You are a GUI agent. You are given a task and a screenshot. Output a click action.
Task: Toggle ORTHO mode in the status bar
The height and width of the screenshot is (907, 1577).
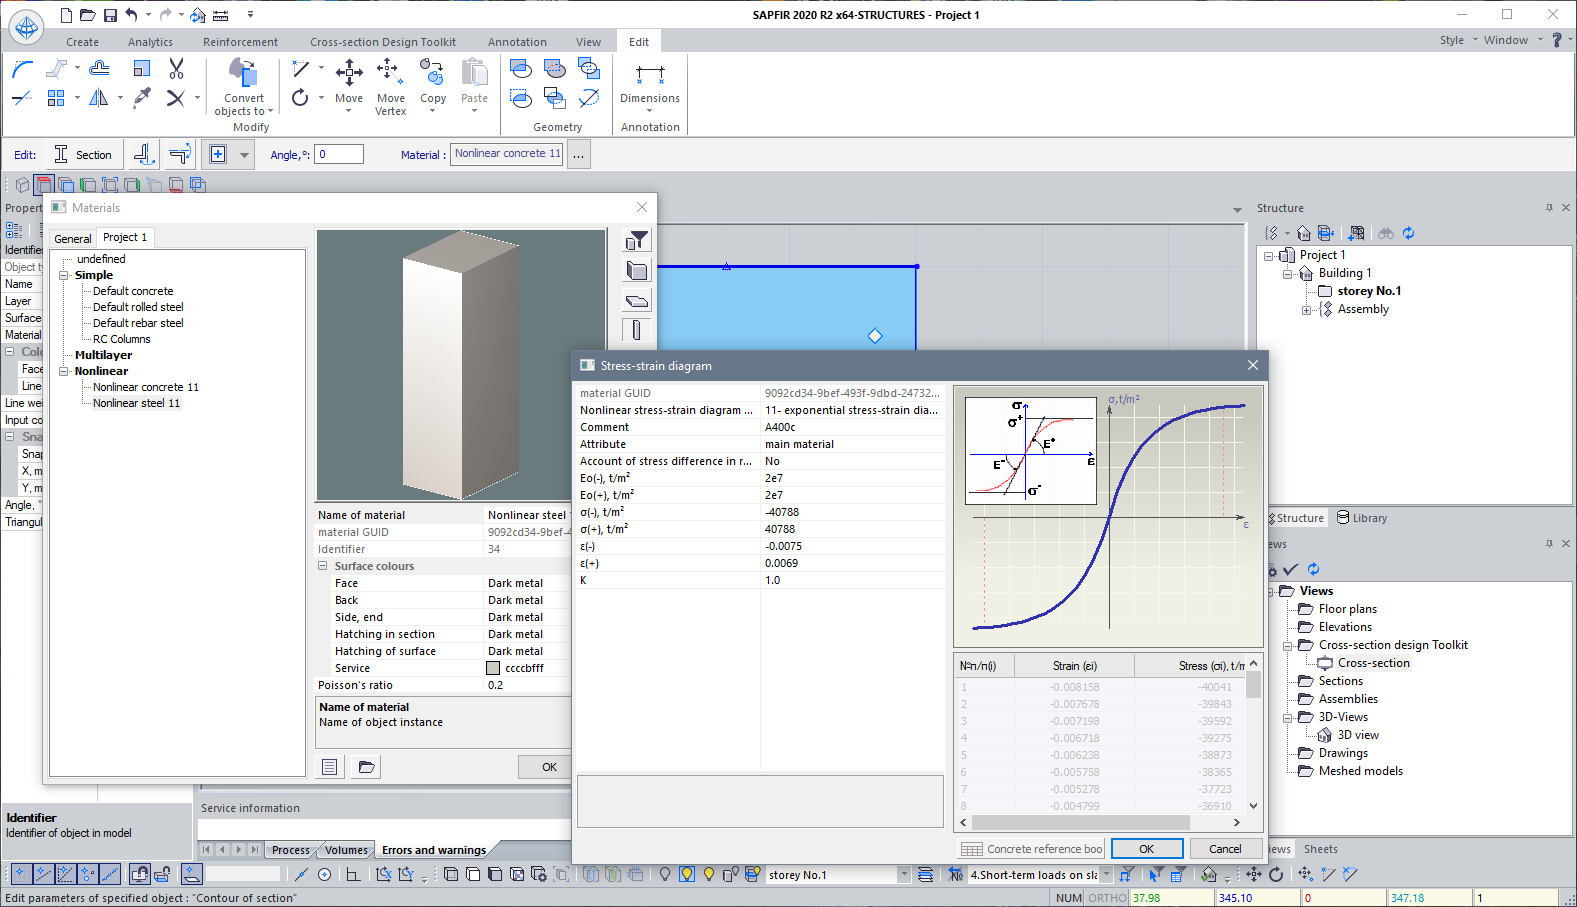click(x=1107, y=898)
